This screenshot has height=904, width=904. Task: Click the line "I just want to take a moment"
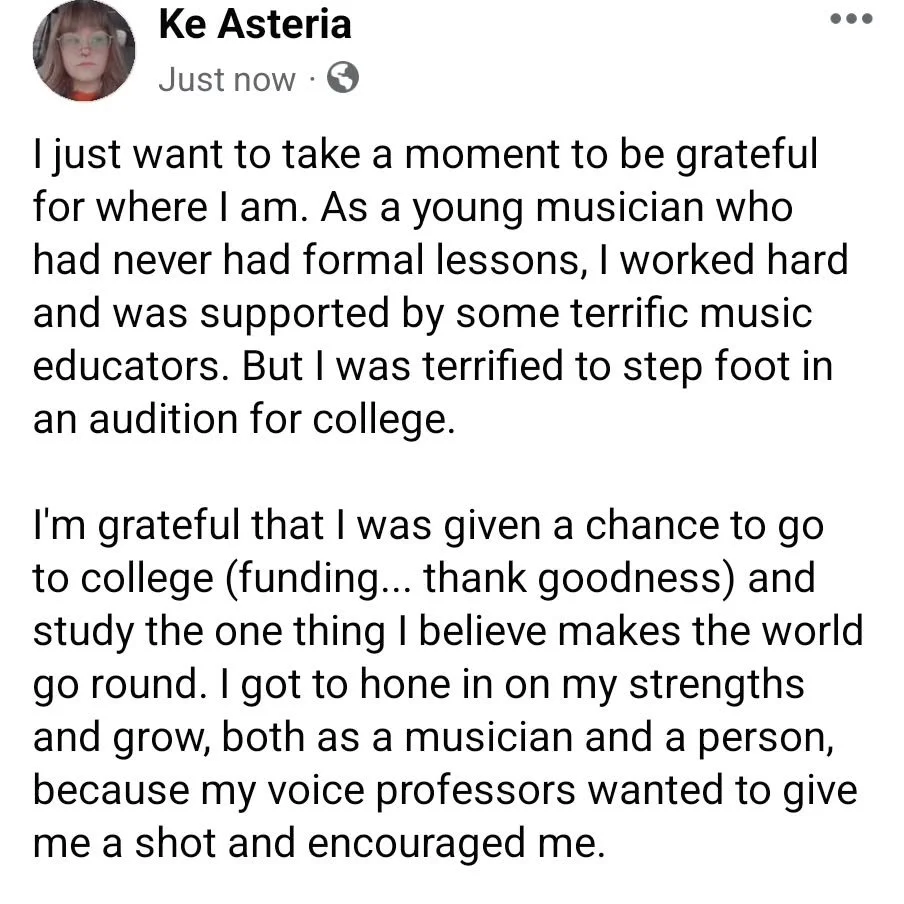tap(425, 155)
